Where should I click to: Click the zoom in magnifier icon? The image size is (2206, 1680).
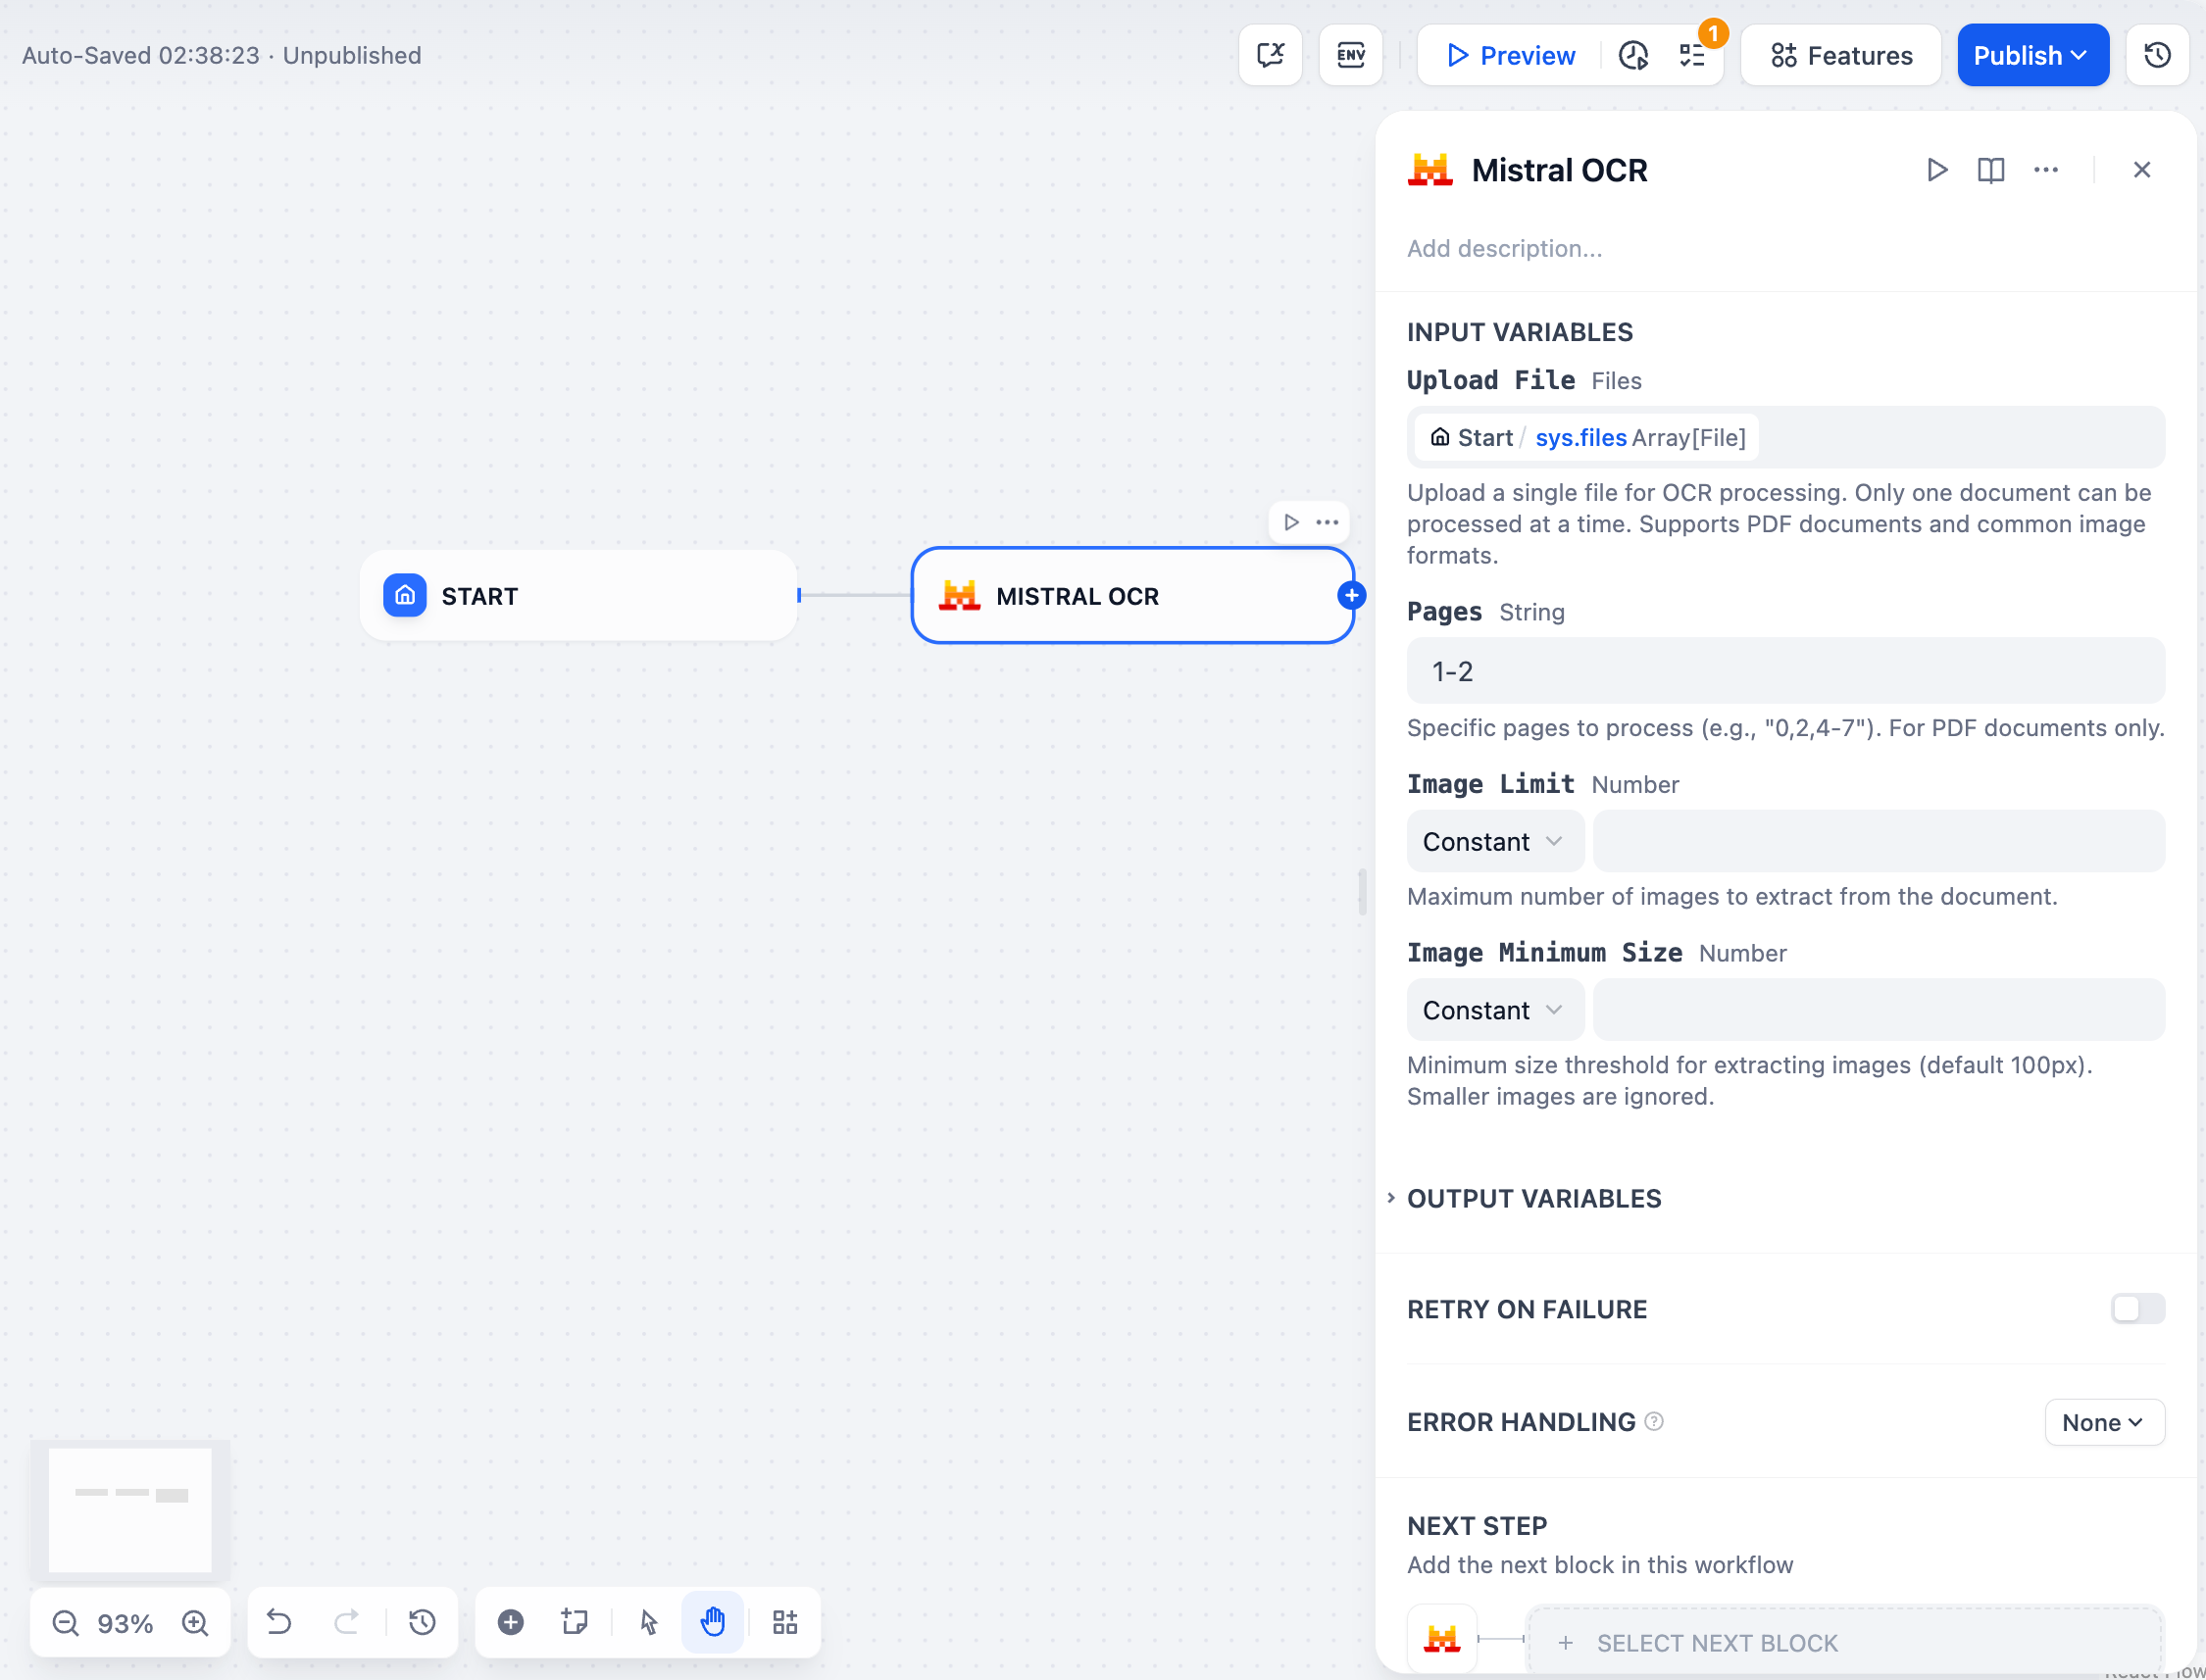pos(195,1622)
